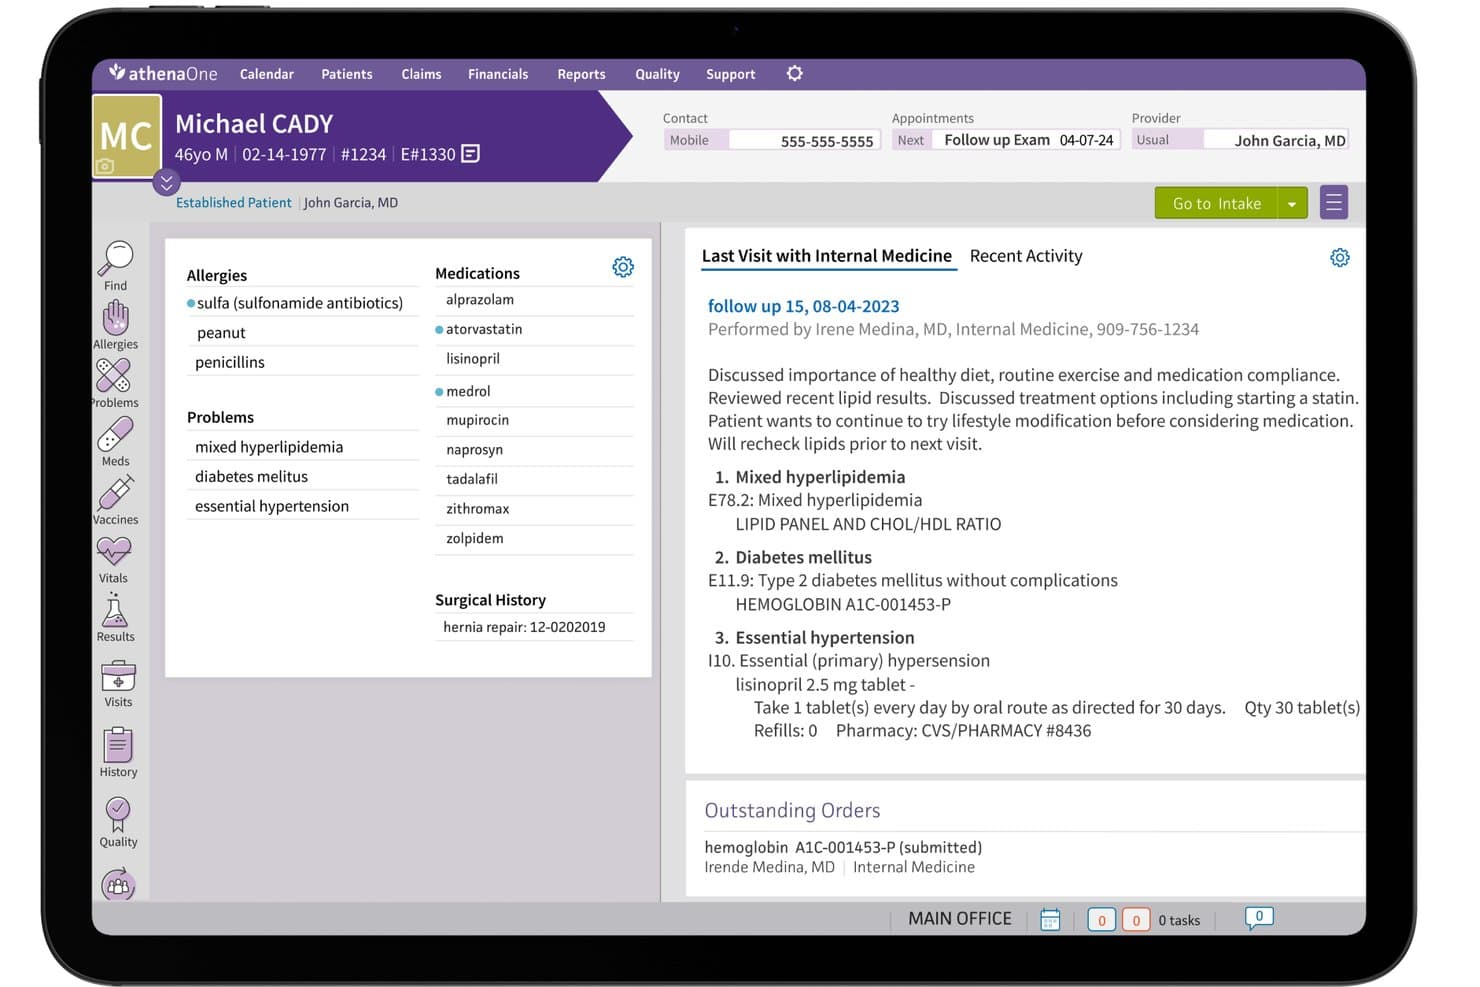This screenshot has height=987, width=1480.
Task: Open follow up 15, 08-04-2023 link
Action: (803, 306)
